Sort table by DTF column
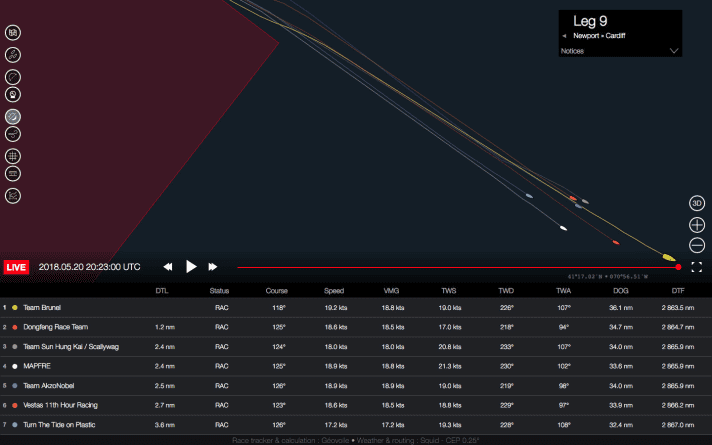The width and height of the screenshot is (712, 445). [677, 291]
